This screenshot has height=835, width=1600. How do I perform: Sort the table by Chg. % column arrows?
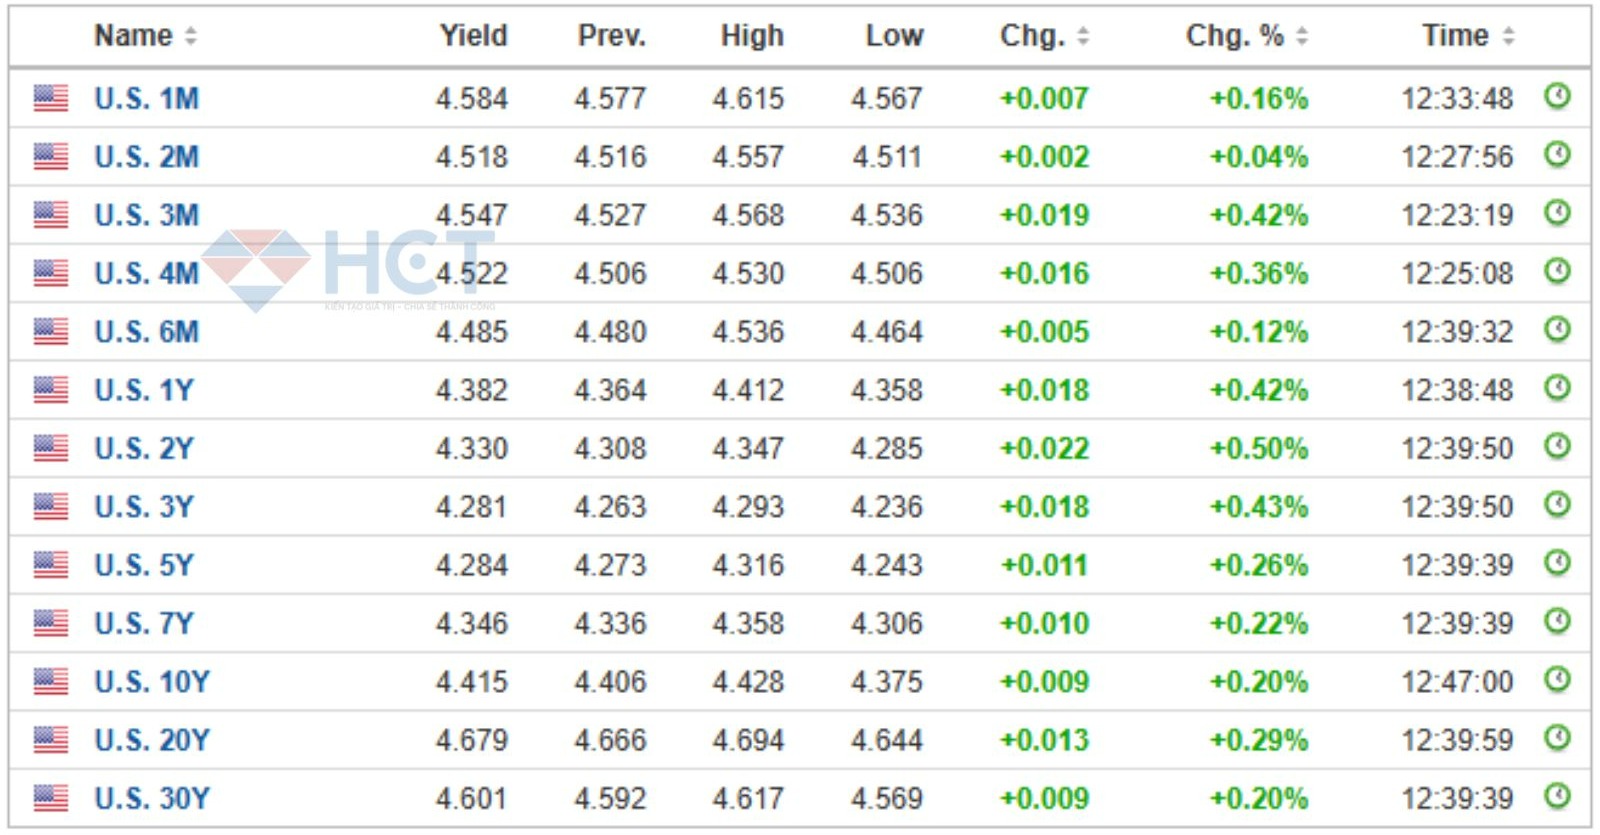coord(1301,37)
